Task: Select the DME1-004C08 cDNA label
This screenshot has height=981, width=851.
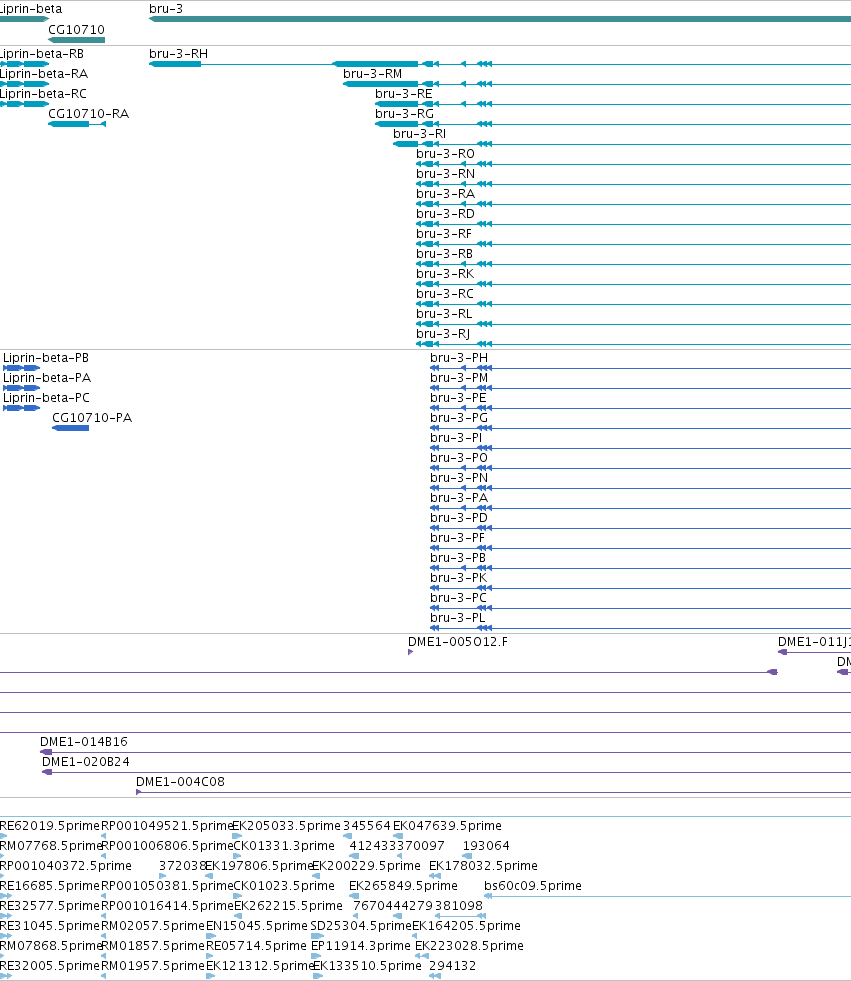Action: [x=180, y=782]
